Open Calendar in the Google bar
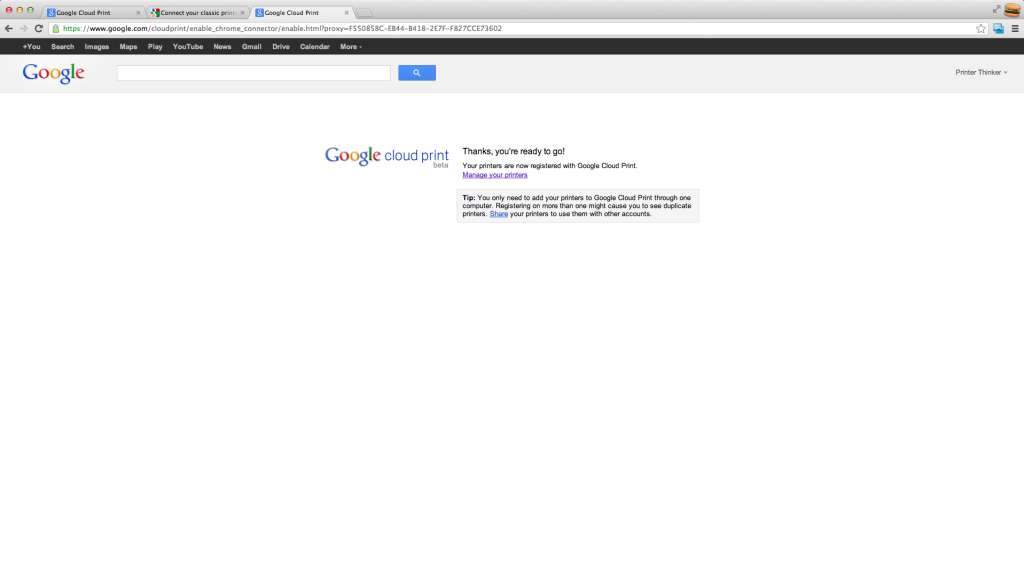This screenshot has height=562, width=1024. point(315,47)
